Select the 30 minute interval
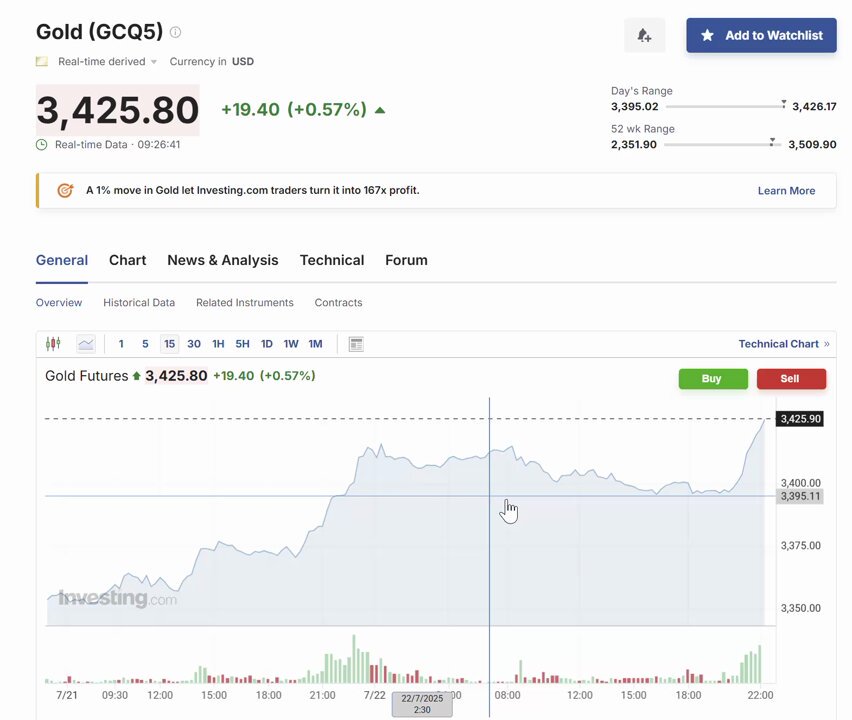Viewport: 852px width, 720px height. tap(194, 344)
